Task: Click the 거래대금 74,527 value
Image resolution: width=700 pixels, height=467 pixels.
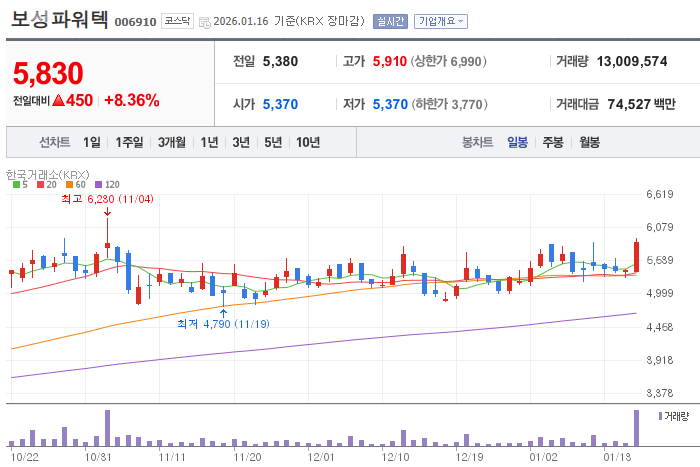Action: [x=629, y=104]
